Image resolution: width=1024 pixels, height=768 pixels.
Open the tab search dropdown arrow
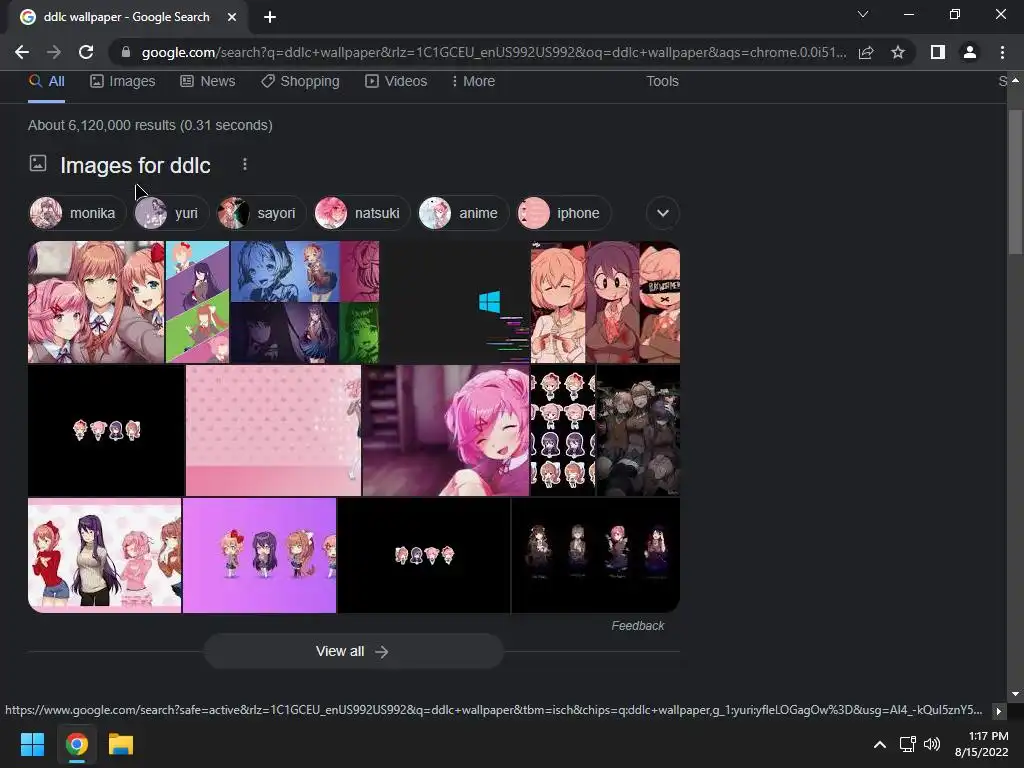863,14
